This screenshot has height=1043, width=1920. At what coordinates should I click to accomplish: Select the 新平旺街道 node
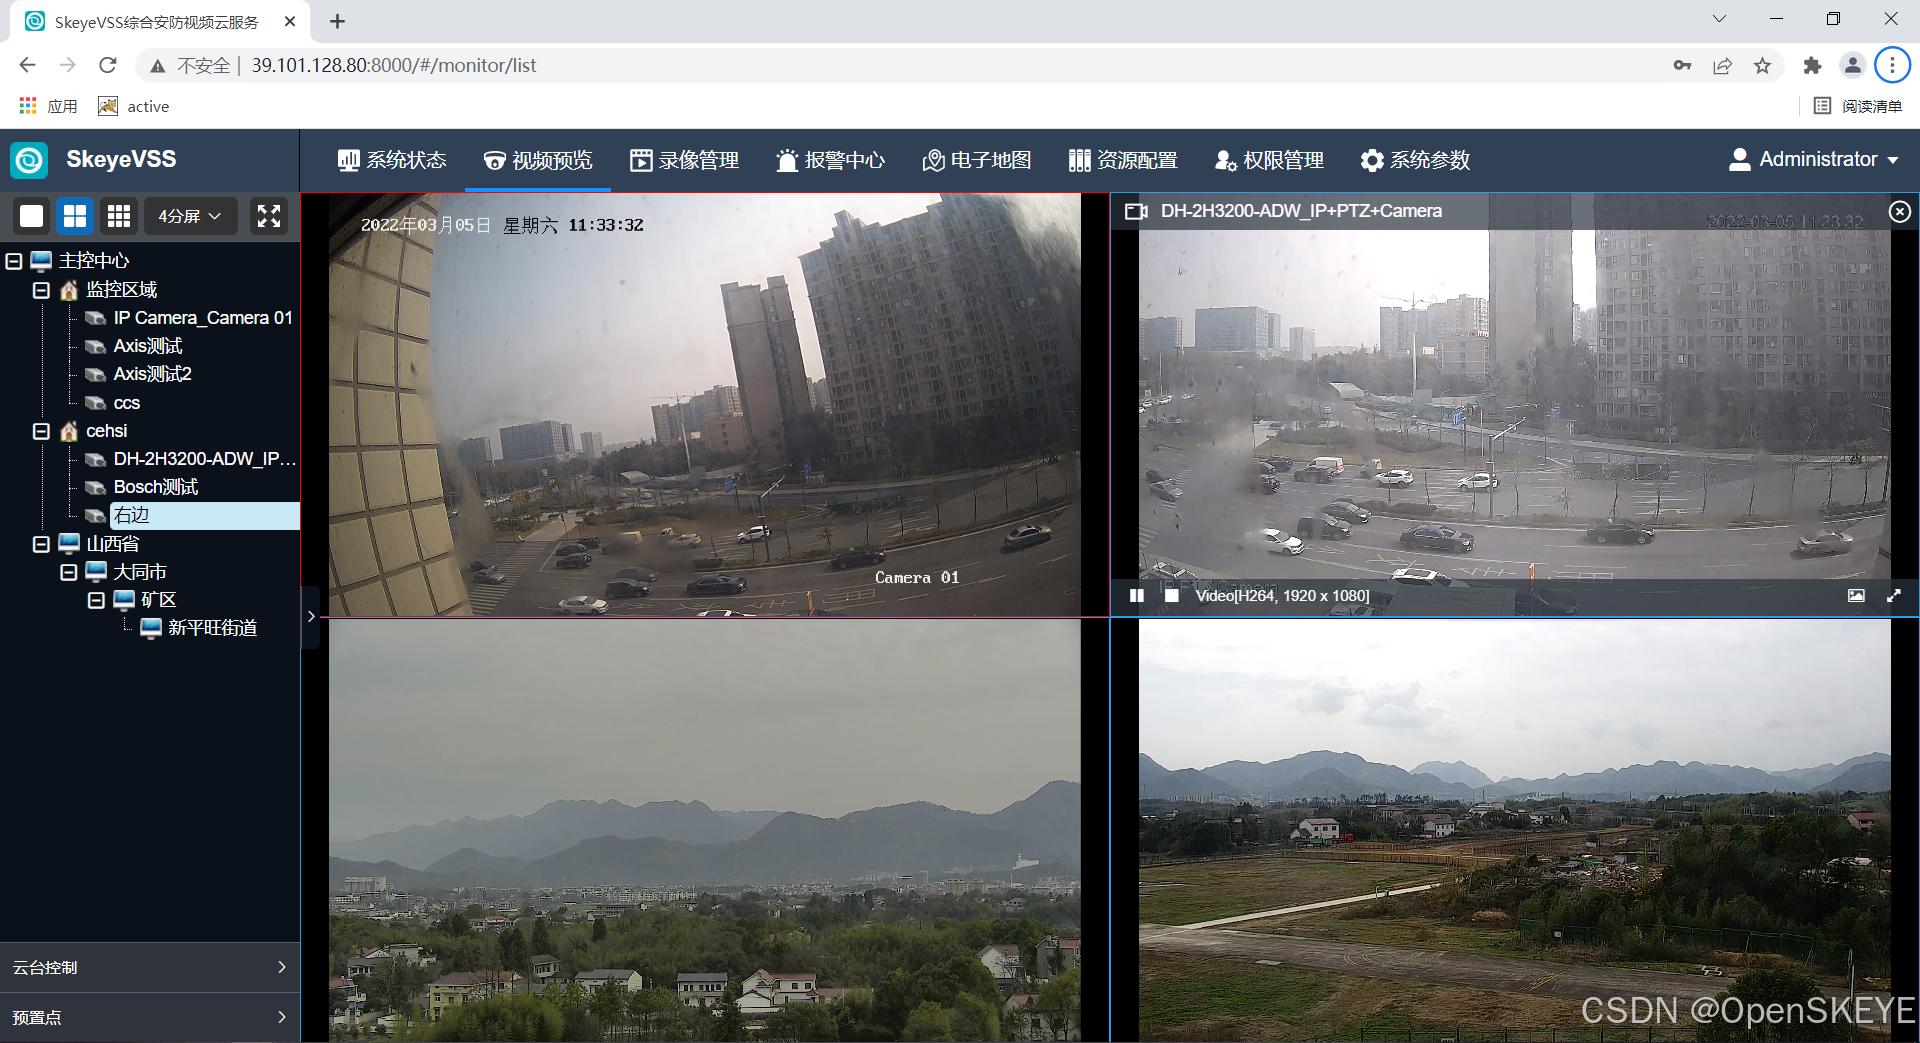click(212, 628)
